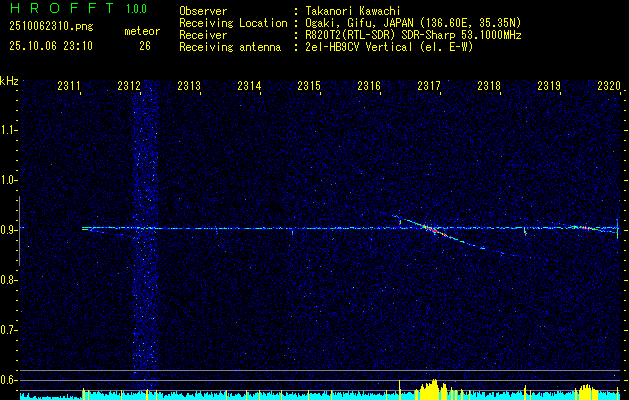The width and height of the screenshot is (629, 400).
Task: Click the kHz axis unit label
Action: tap(9, 81)
